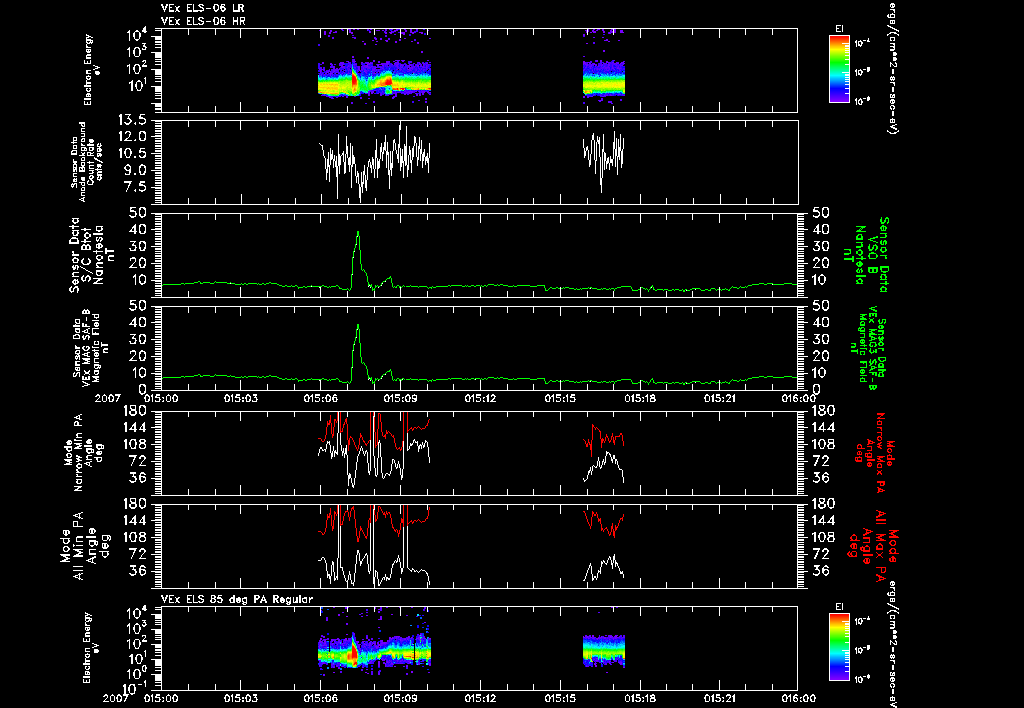Click the second white trace segment in count rate plot

tap(603, 159)
